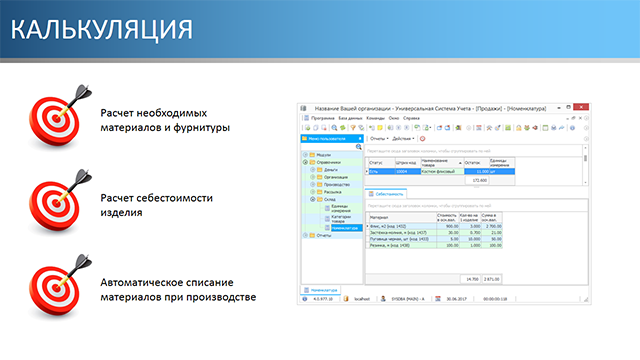Click the paintbrush icon in toolbar
Viewport: 640px width, 360px height.
click(498, 128)
